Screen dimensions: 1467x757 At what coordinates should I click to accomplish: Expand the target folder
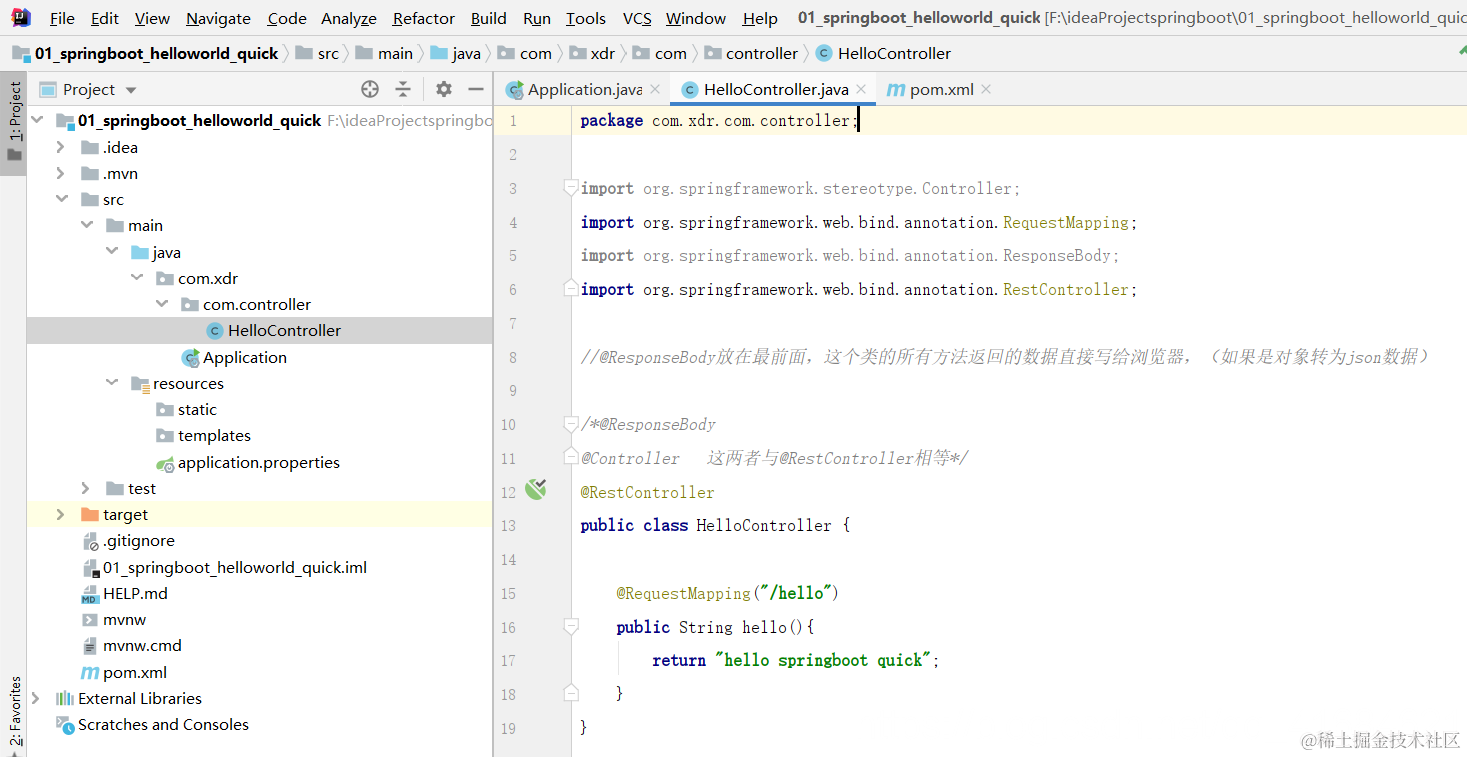pos(61,514)
